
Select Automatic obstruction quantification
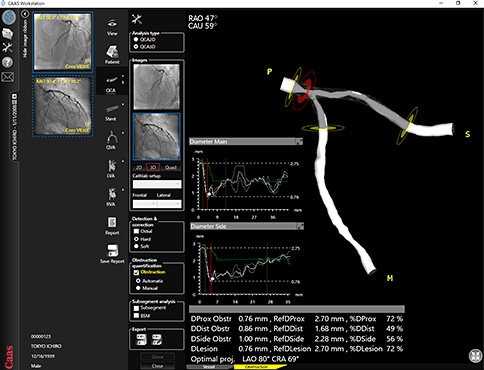tap(138, 281)
